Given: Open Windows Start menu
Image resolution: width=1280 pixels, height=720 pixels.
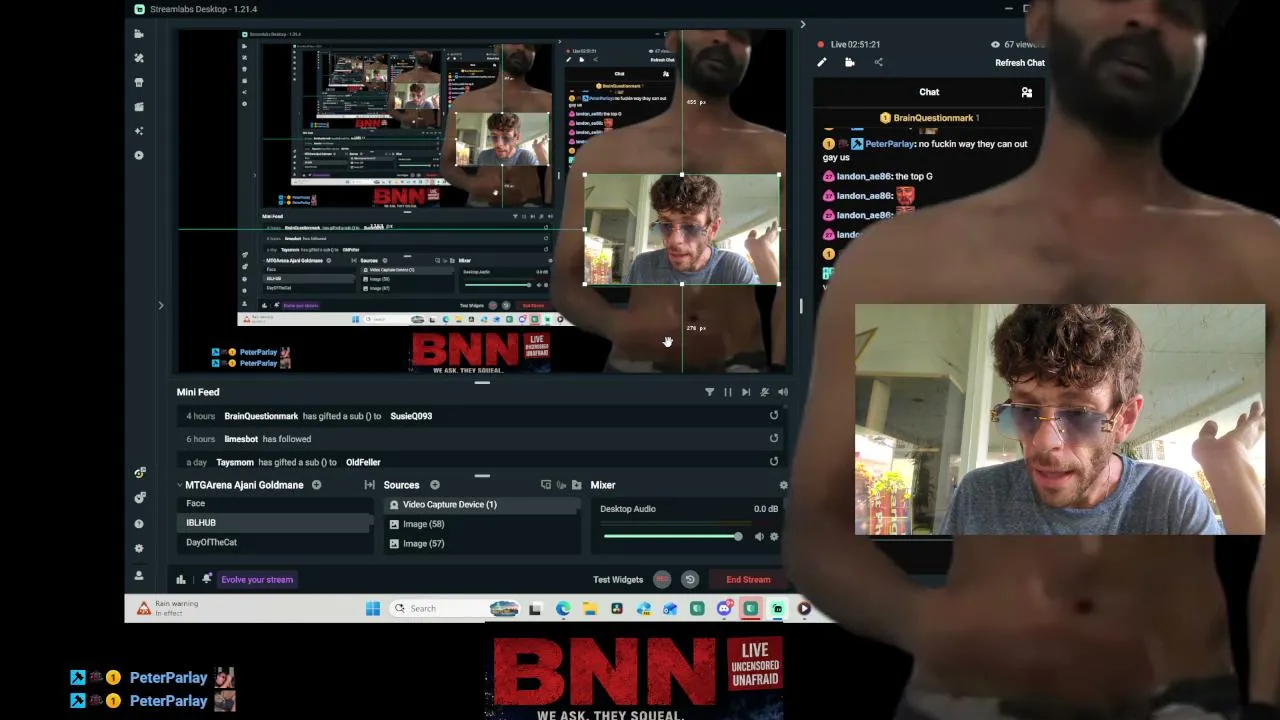Looking at the screenshot, I should [x=373, y=608].
